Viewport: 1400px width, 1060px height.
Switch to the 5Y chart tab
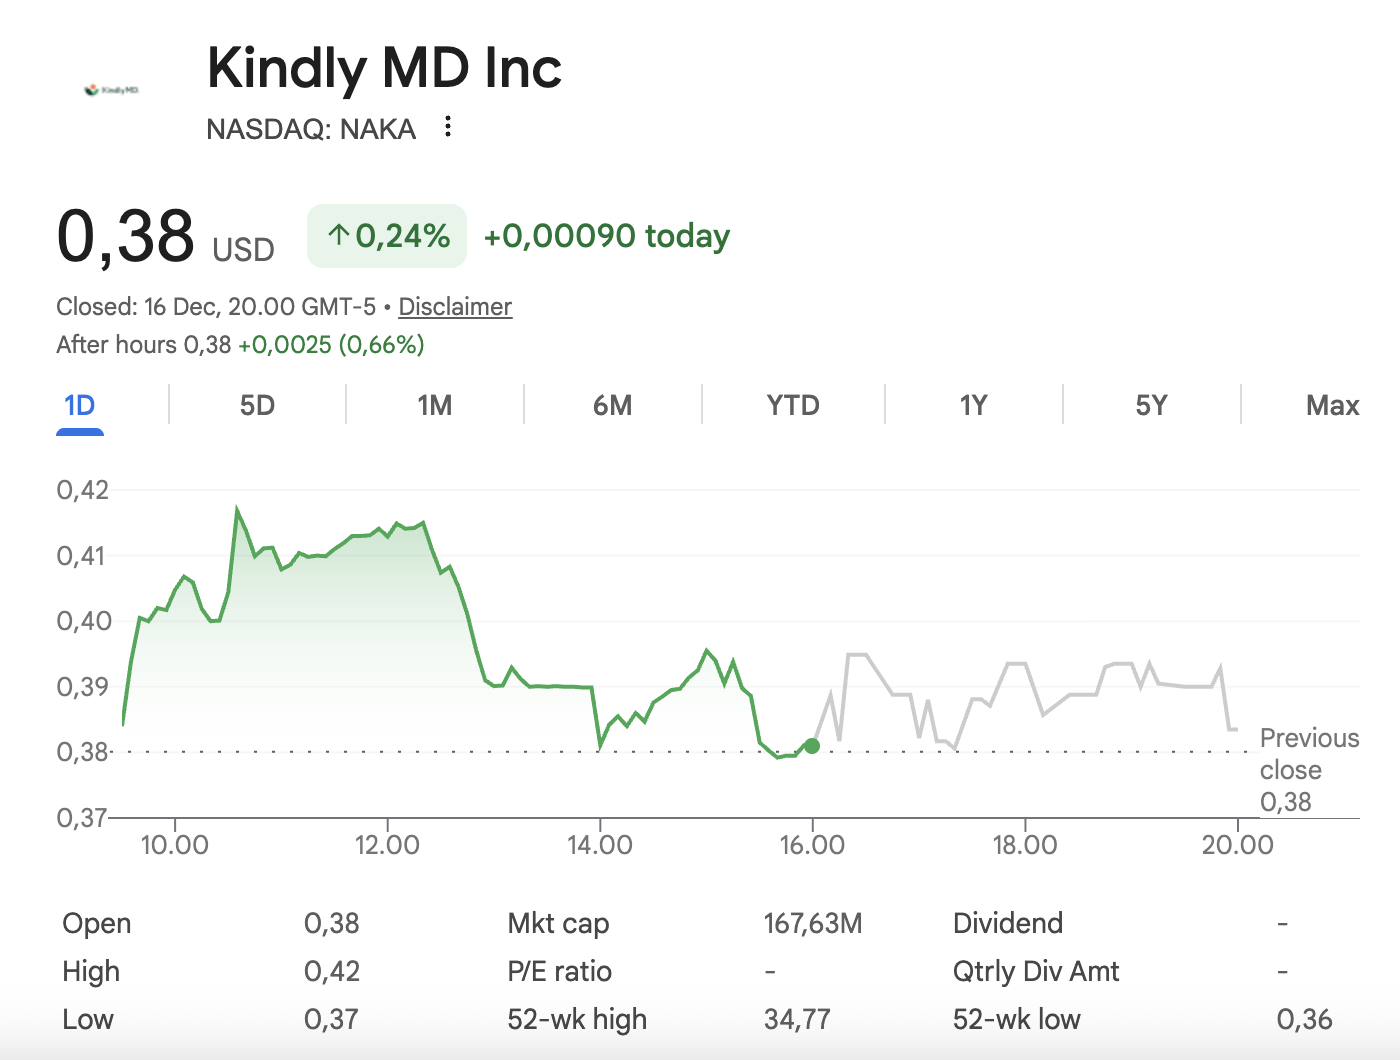coord(1151,406)
